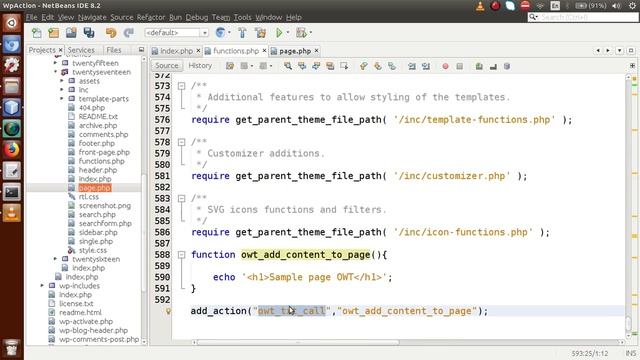640x360 pixels.
Task: Expand the wp-includes folder
Action: click(x=42, y=286)
